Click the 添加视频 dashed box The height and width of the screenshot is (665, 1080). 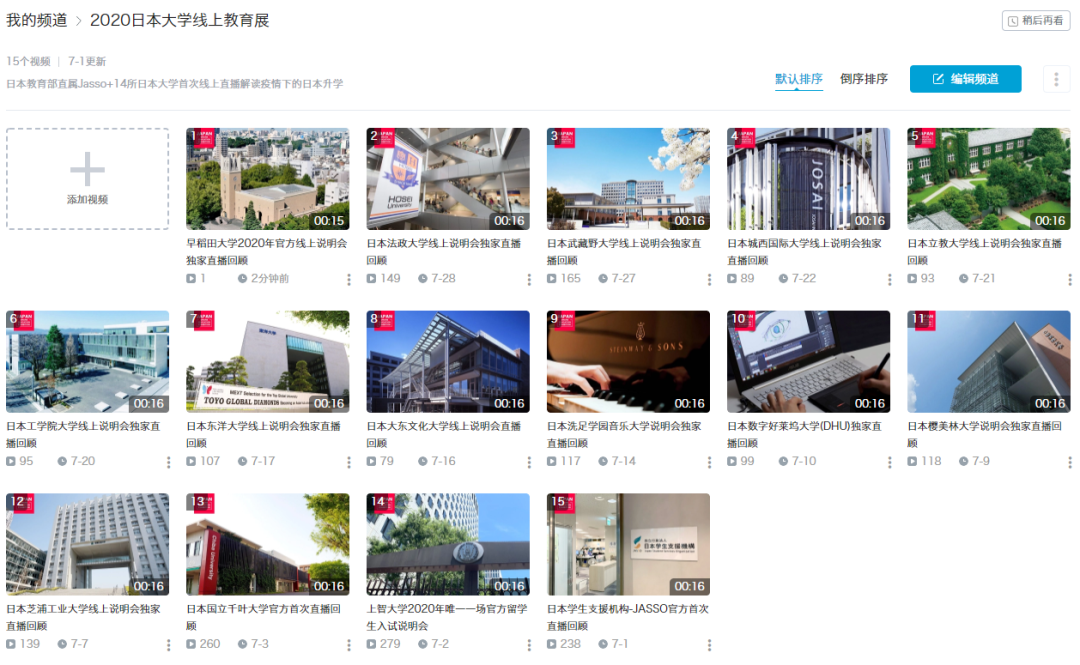(x=87, y=178)
